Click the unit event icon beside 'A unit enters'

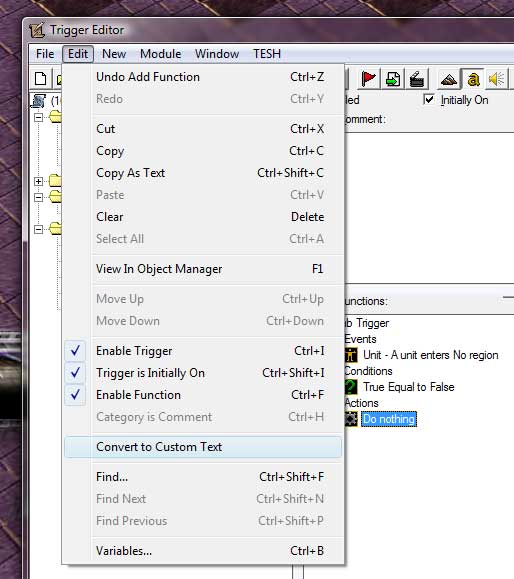coord(351,355)
